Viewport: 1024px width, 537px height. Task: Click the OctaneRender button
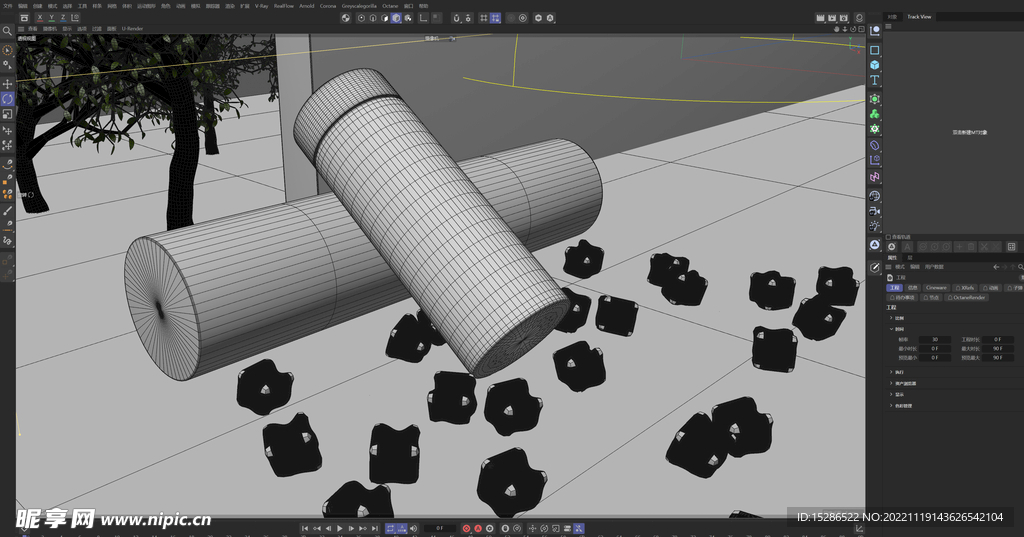(x=967, y=297)
